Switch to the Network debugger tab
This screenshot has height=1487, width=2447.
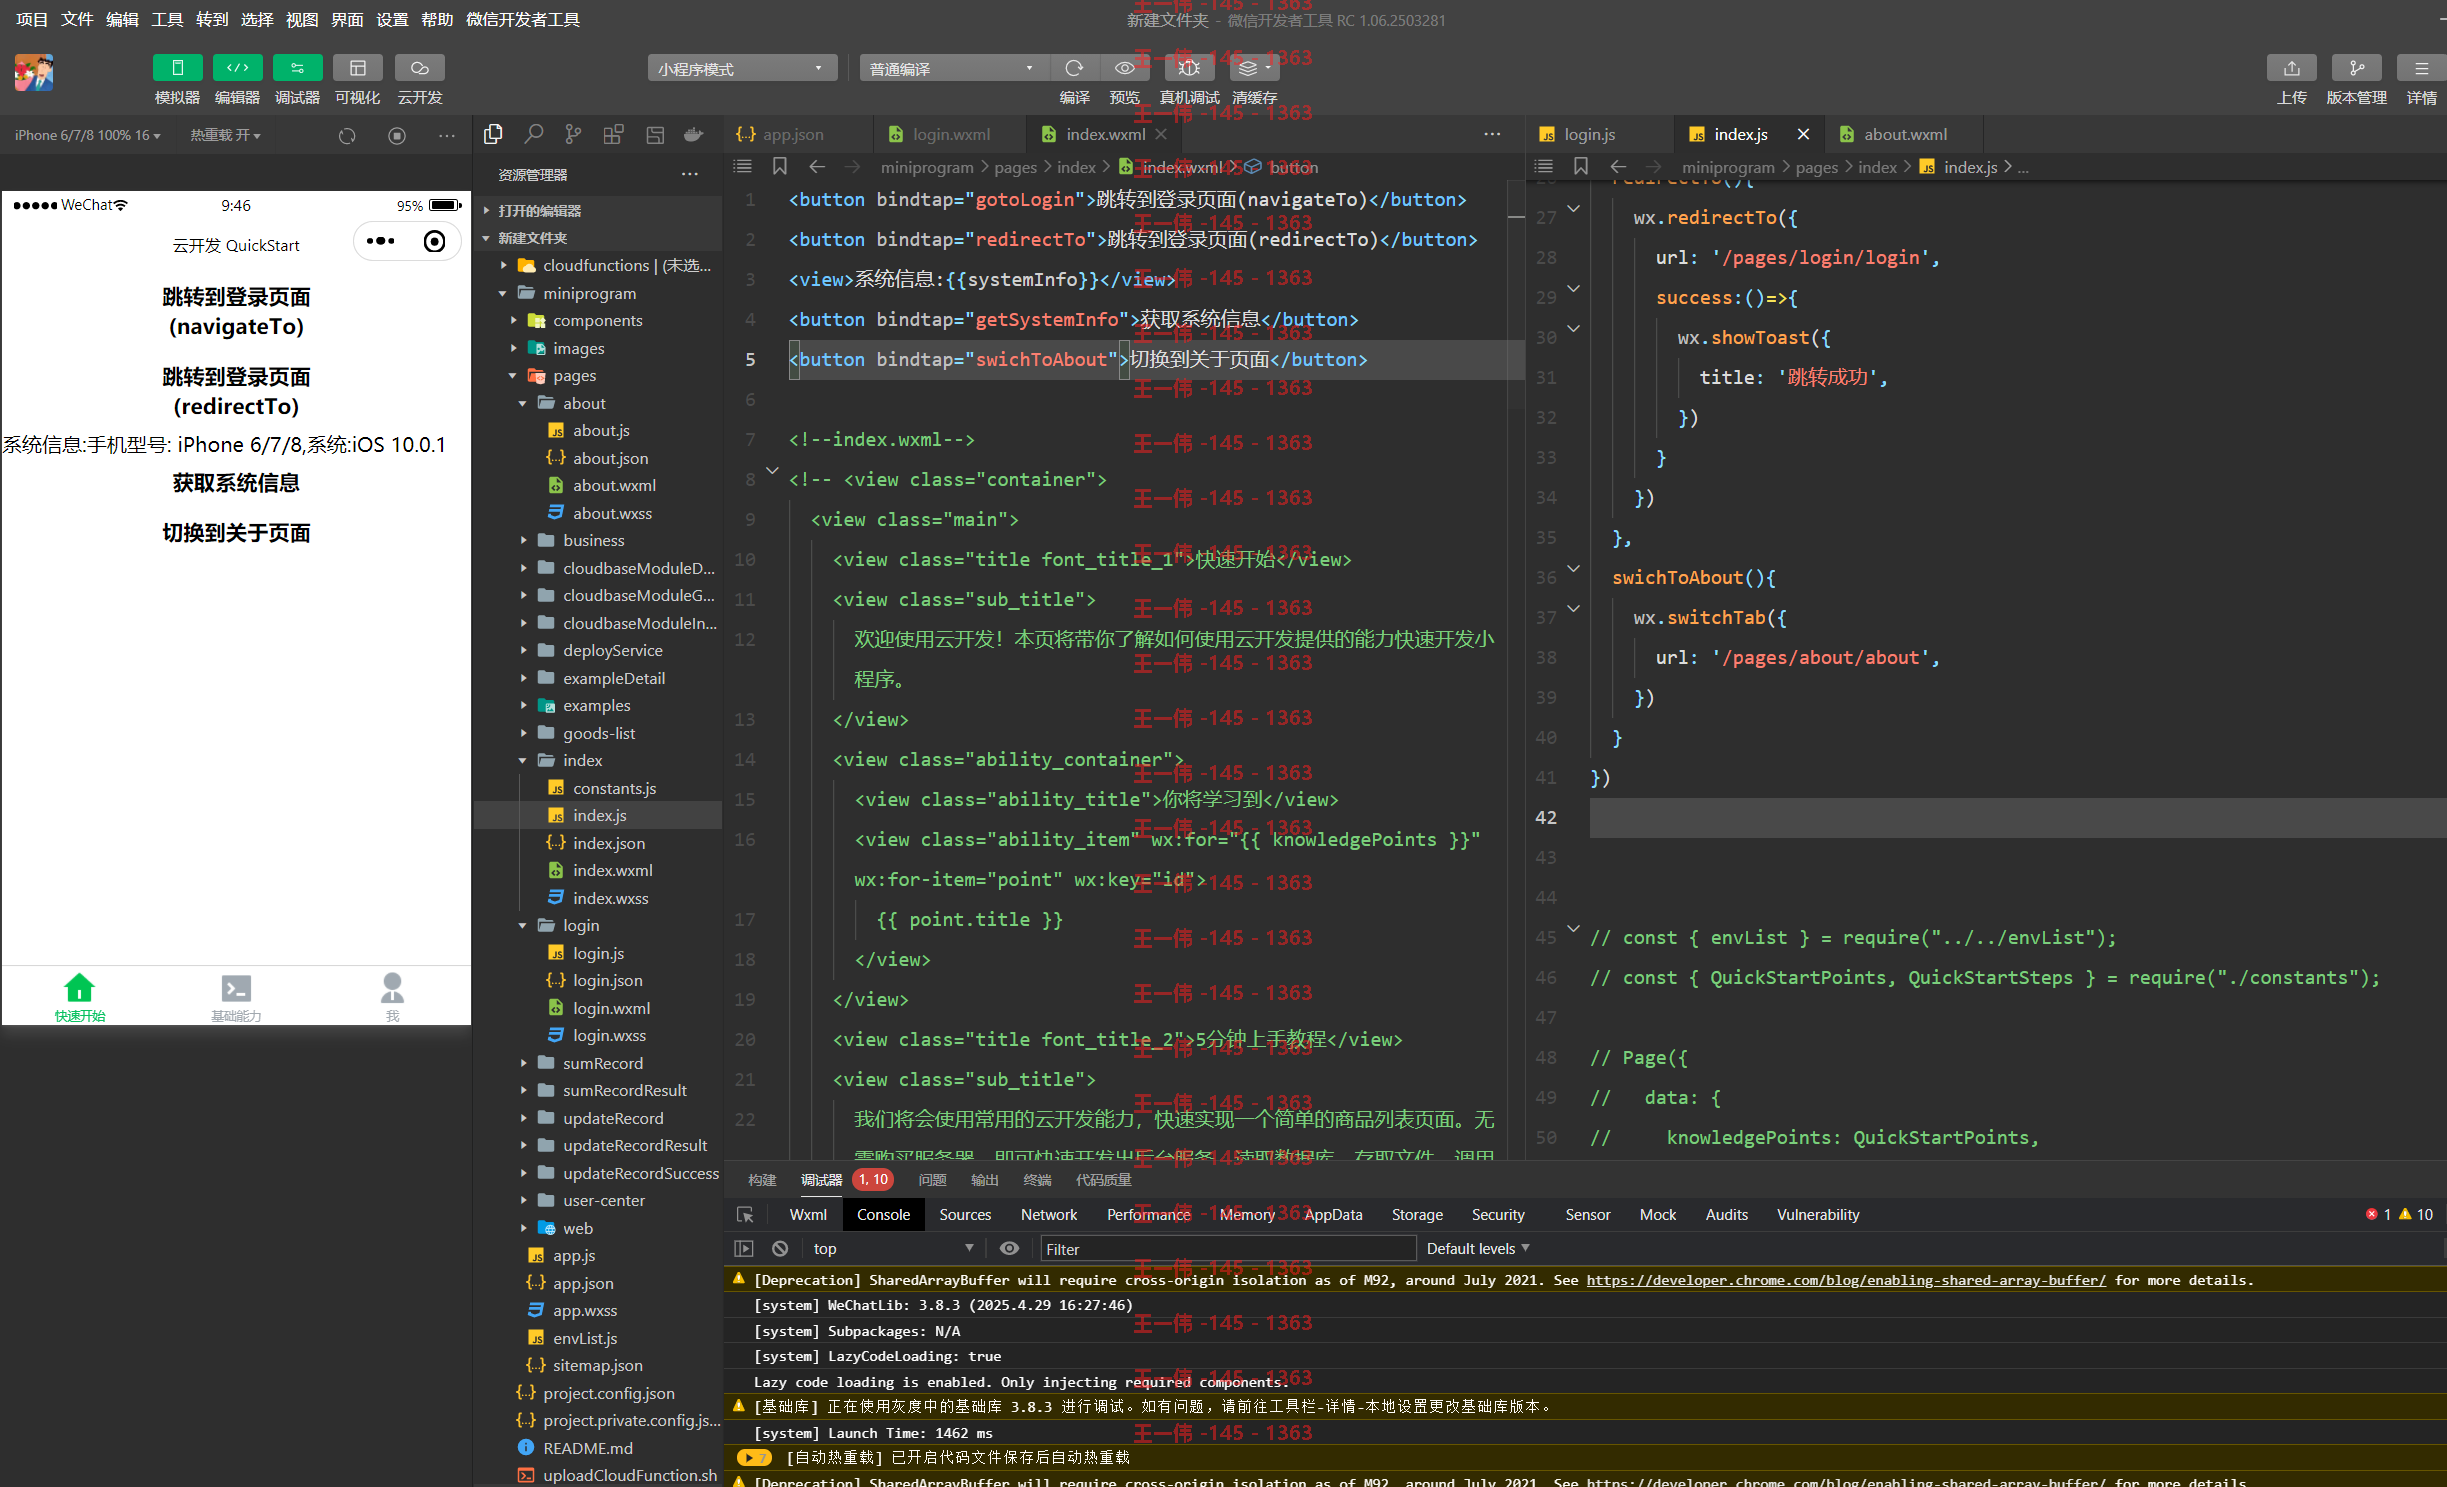1048,1214
